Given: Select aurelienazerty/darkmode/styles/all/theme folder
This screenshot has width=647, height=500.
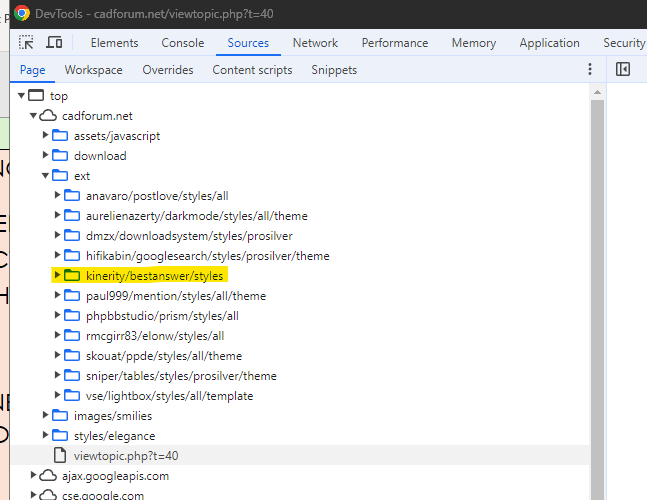Looking at the screenshot, I should point(196,216).
